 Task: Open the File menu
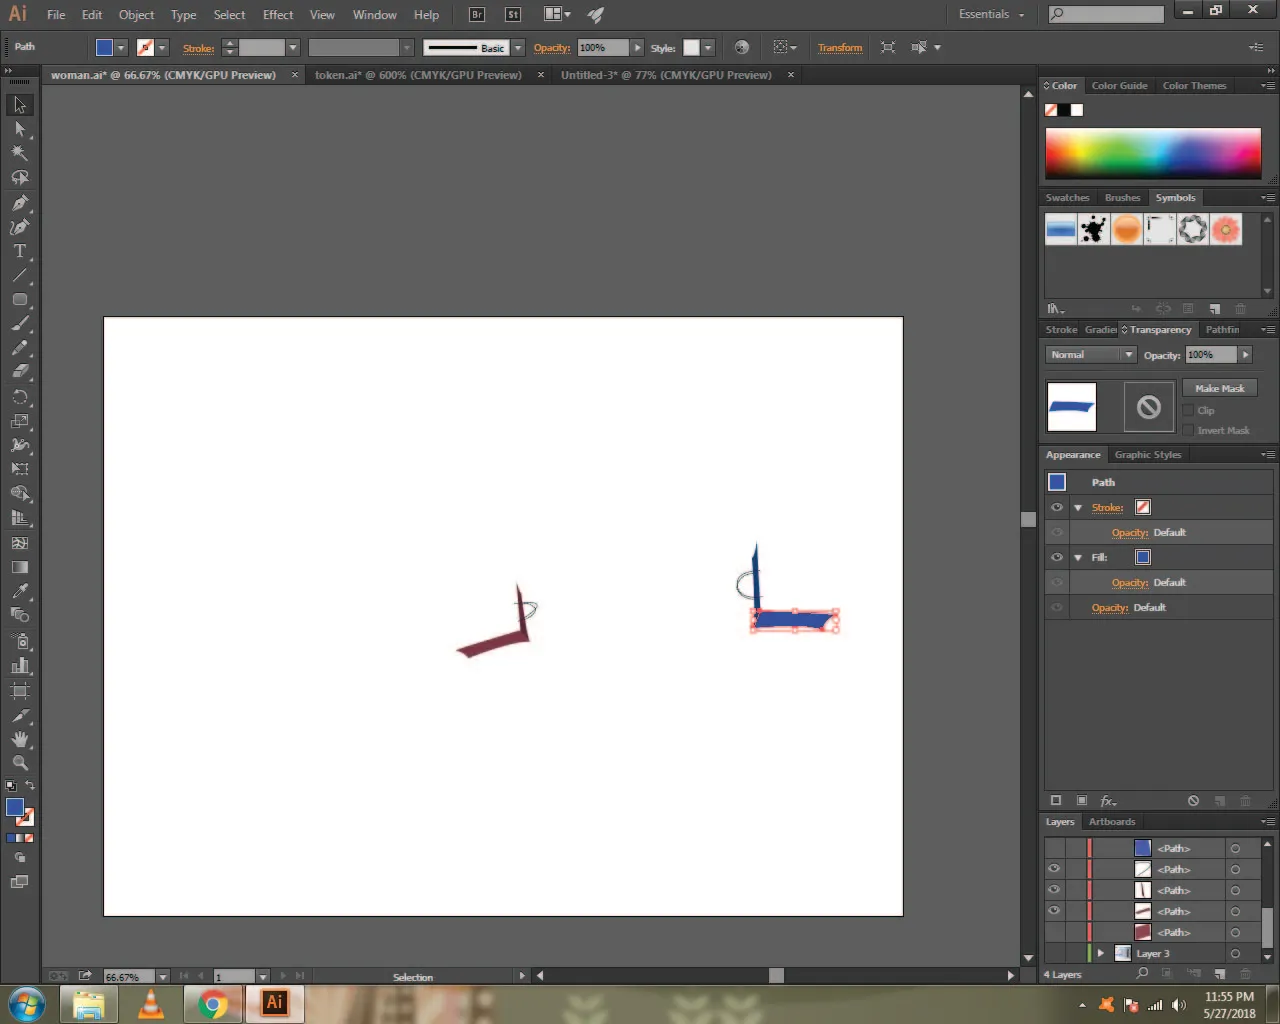56,15
